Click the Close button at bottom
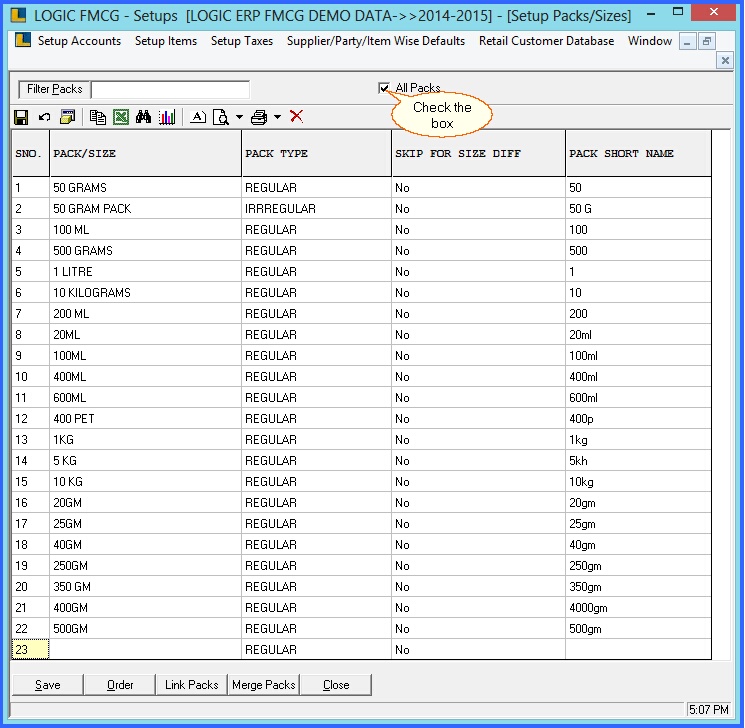The width and height of the screenshot is (745, 728). (x=336, y=685)
